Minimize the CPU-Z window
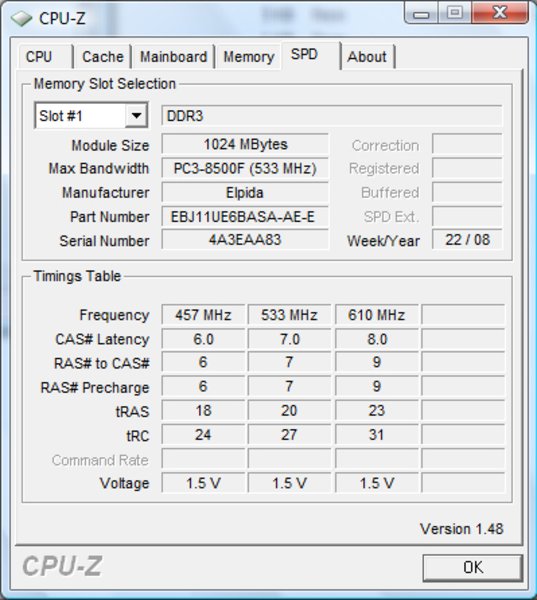Screen dimensions: 537x600 click(x=422, y=14)
